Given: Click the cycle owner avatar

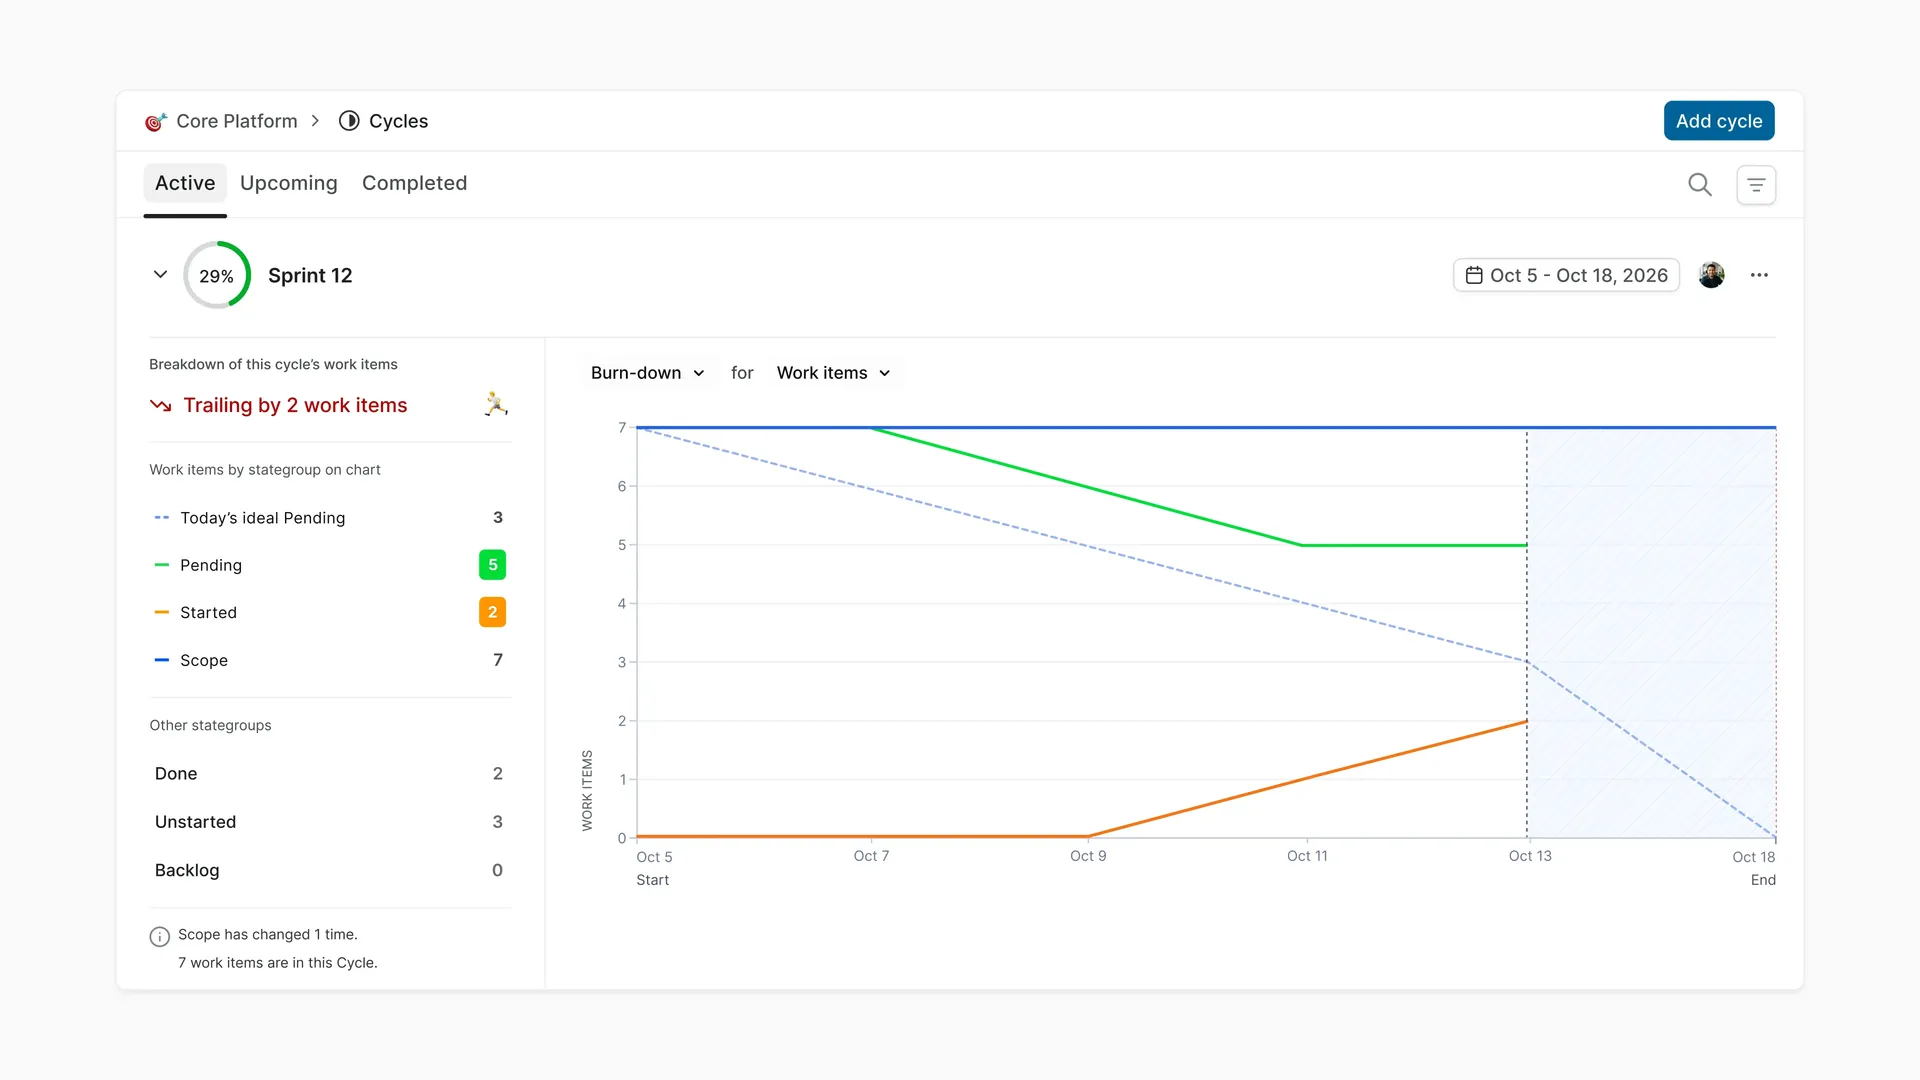Looking at the screenshot, I should coord(1711,275).
